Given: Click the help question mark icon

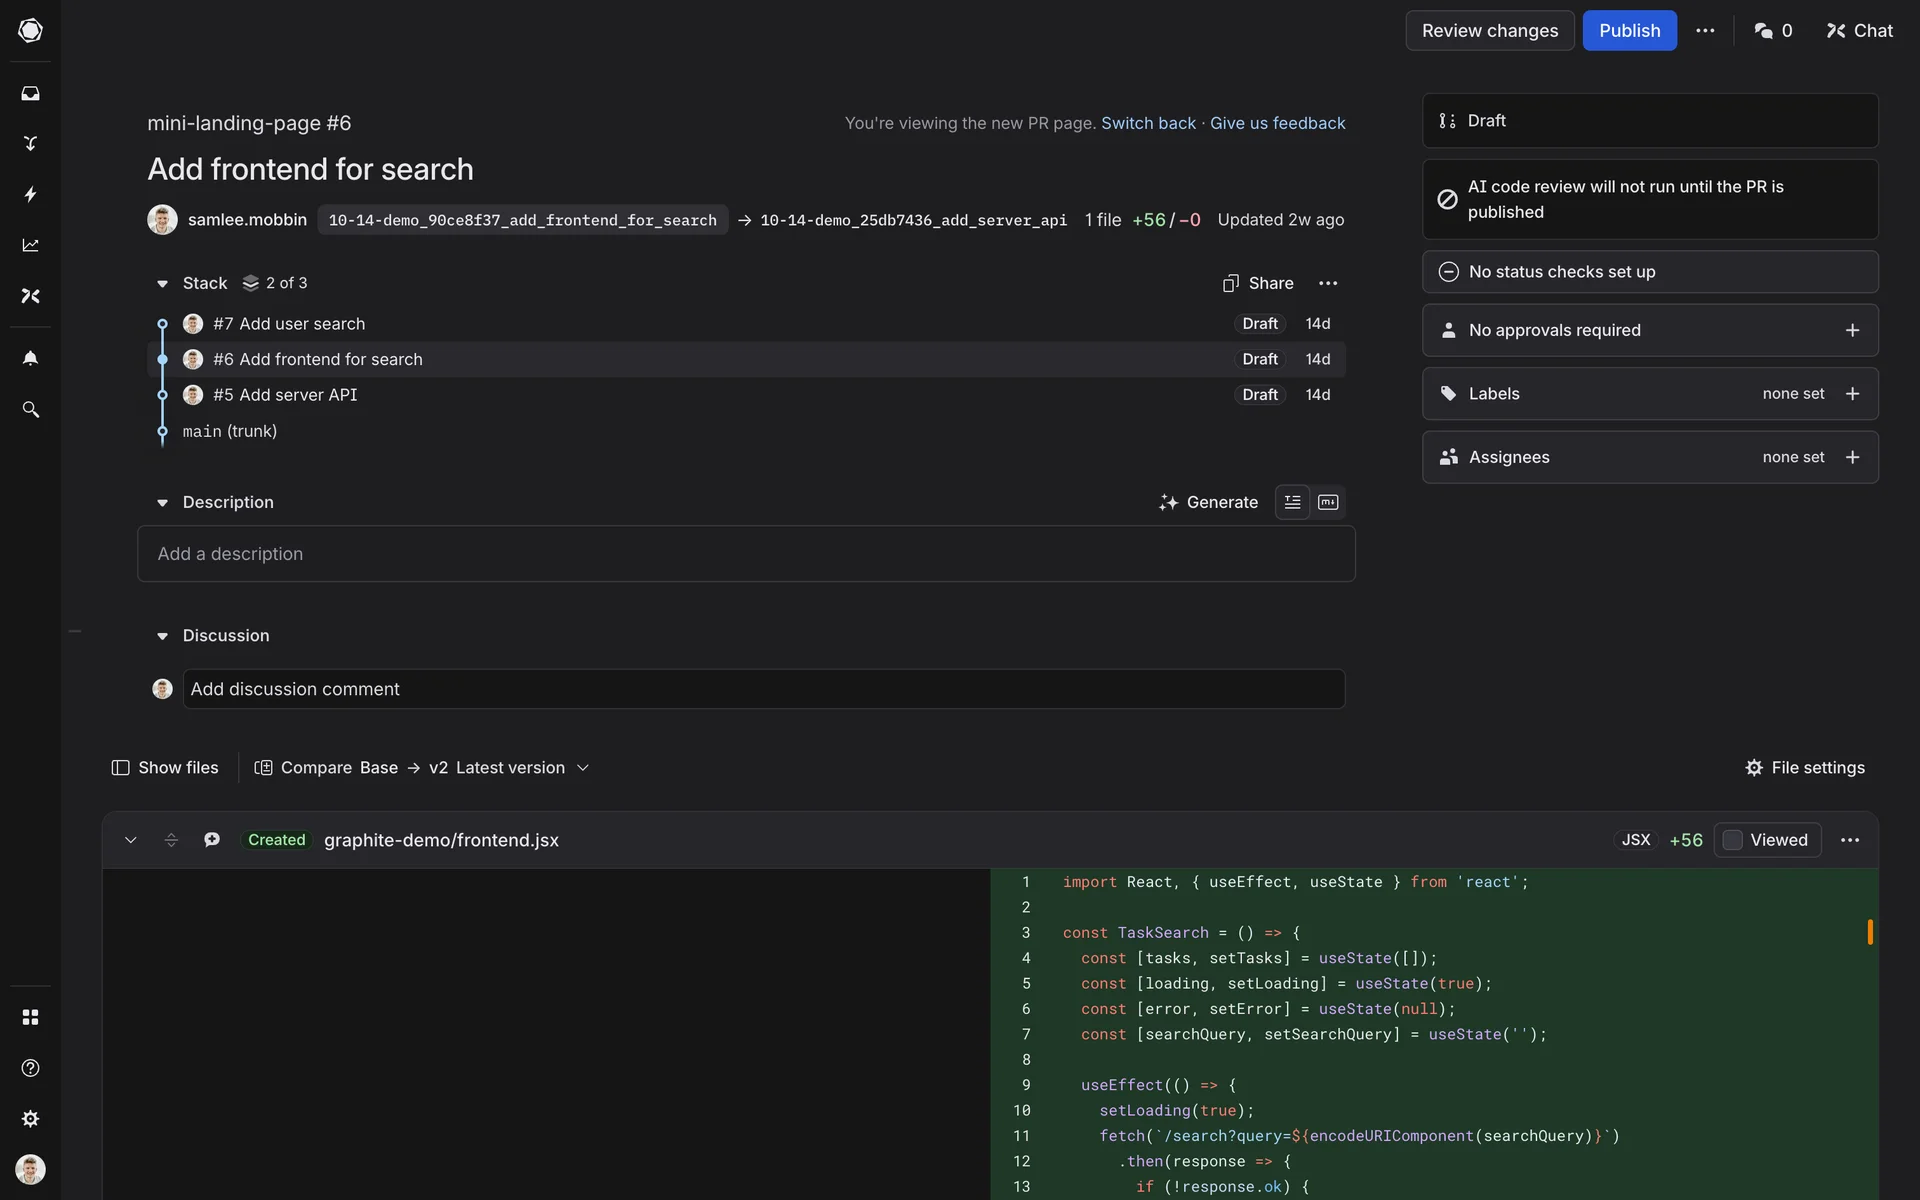Looking at the screenshot, I should click(30, 1068).
